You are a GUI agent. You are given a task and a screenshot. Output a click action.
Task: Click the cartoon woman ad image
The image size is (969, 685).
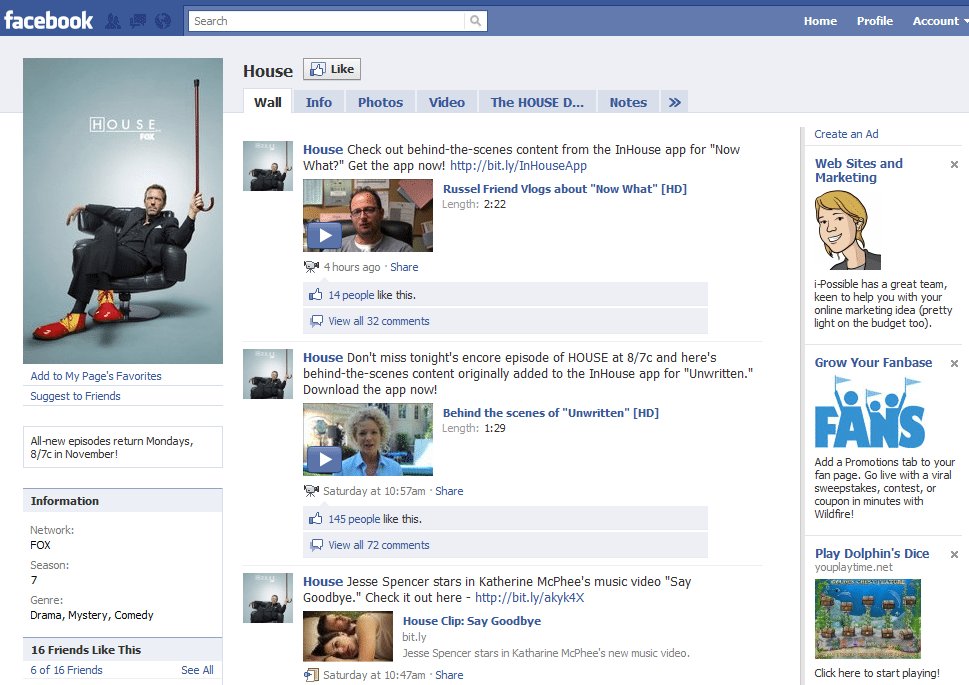click(x=847, y=230)
